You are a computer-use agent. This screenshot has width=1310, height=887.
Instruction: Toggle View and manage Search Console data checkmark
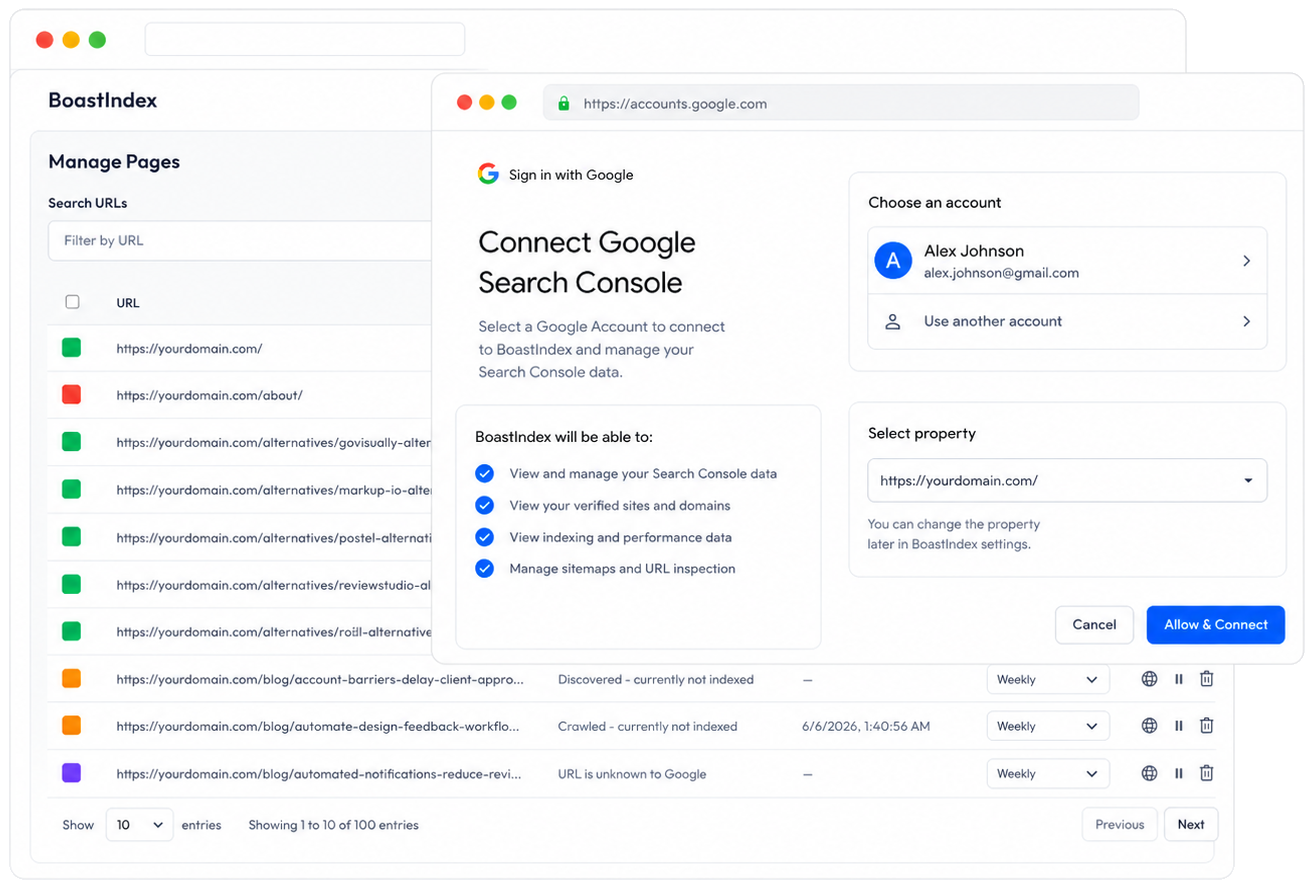pyautogui.click(x=484, y=474)
